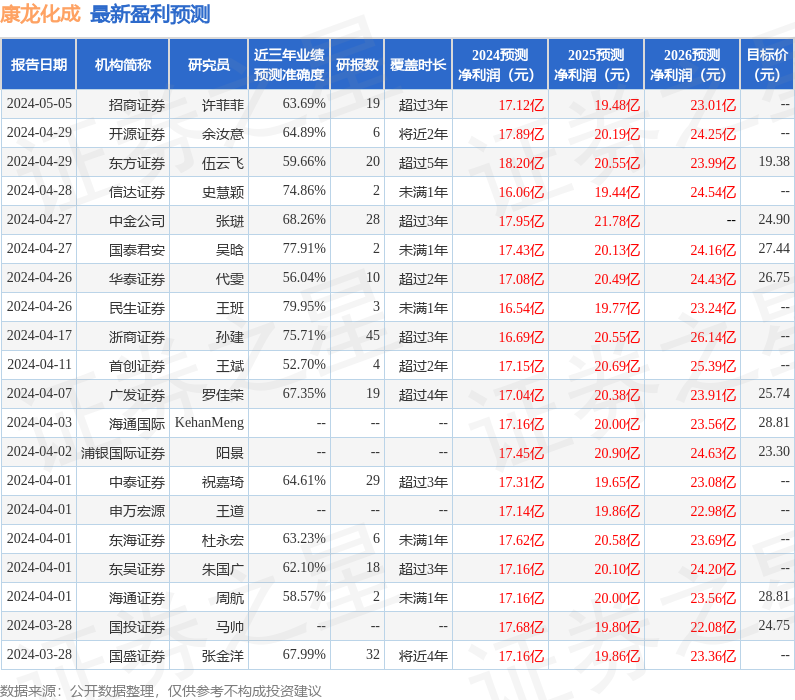This screenshot has width=795, height=700.
Task: Select the 2024-05-05 date cell
Action: click(x=39, y=104)
